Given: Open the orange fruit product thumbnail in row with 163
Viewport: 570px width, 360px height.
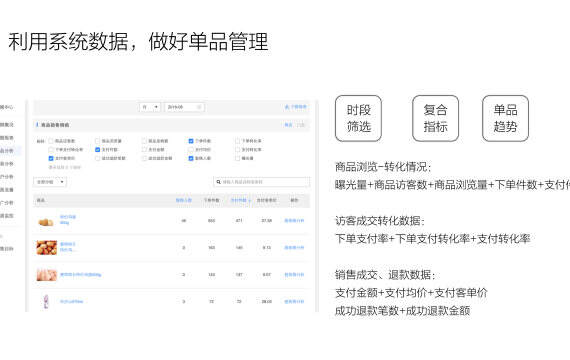Looking at the screenshot, I should [x=47, y=248].
